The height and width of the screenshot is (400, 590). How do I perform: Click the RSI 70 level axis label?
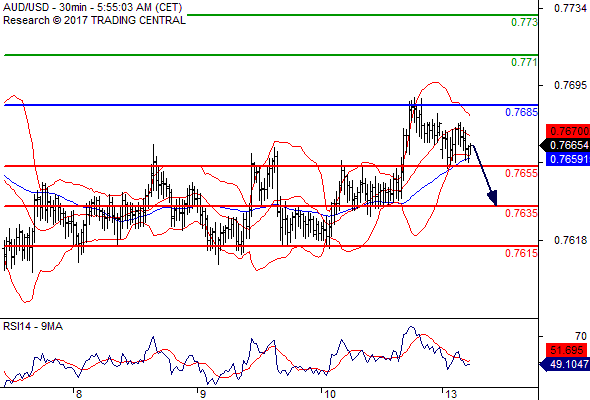click(581, 336)
